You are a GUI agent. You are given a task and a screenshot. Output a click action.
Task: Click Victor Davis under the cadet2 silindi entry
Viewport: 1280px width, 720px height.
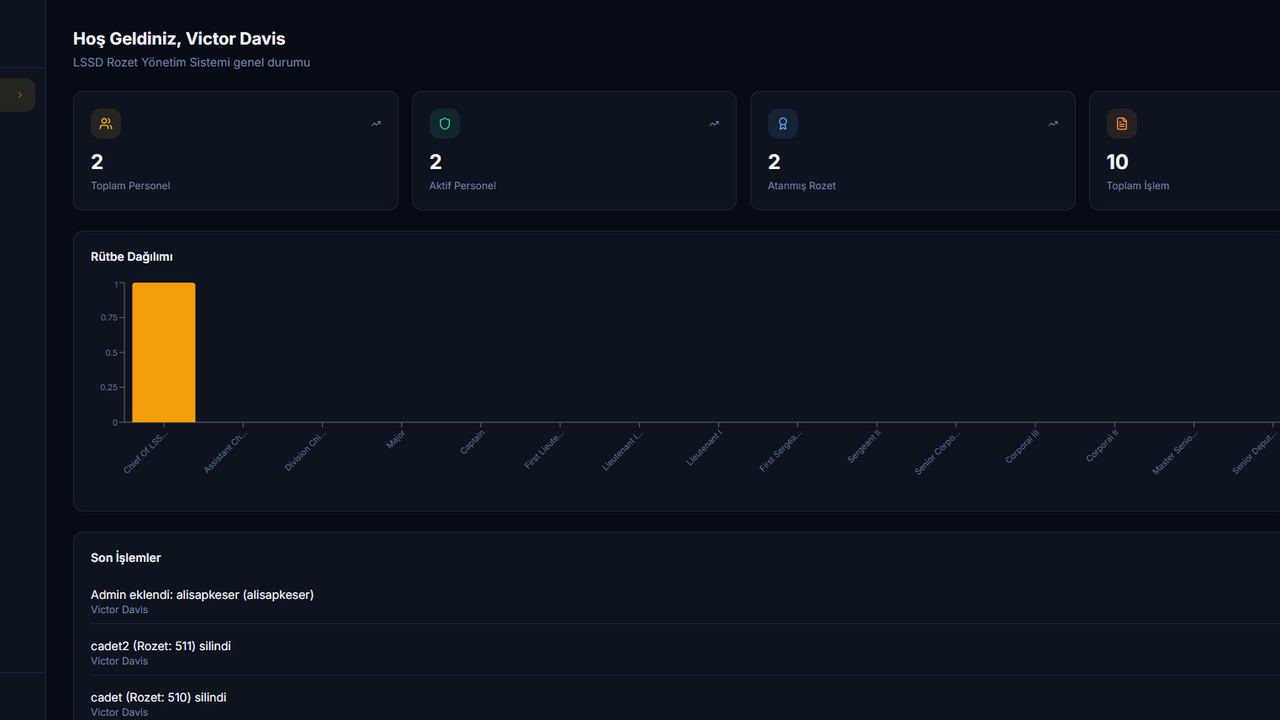(119, 661)
